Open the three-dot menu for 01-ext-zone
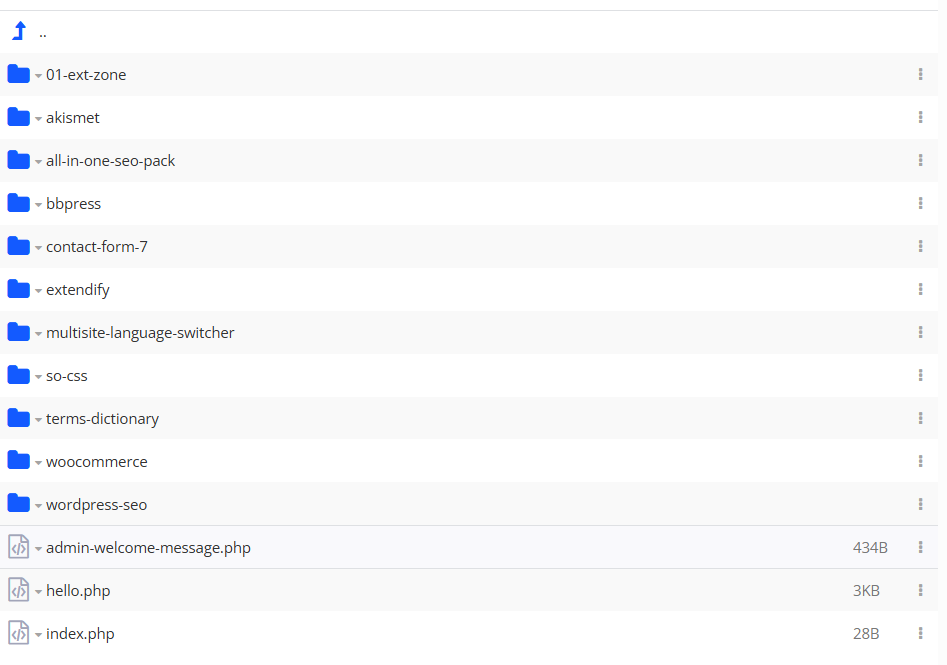This screenshot has height=665, width=947. click(x=920, y=74)
